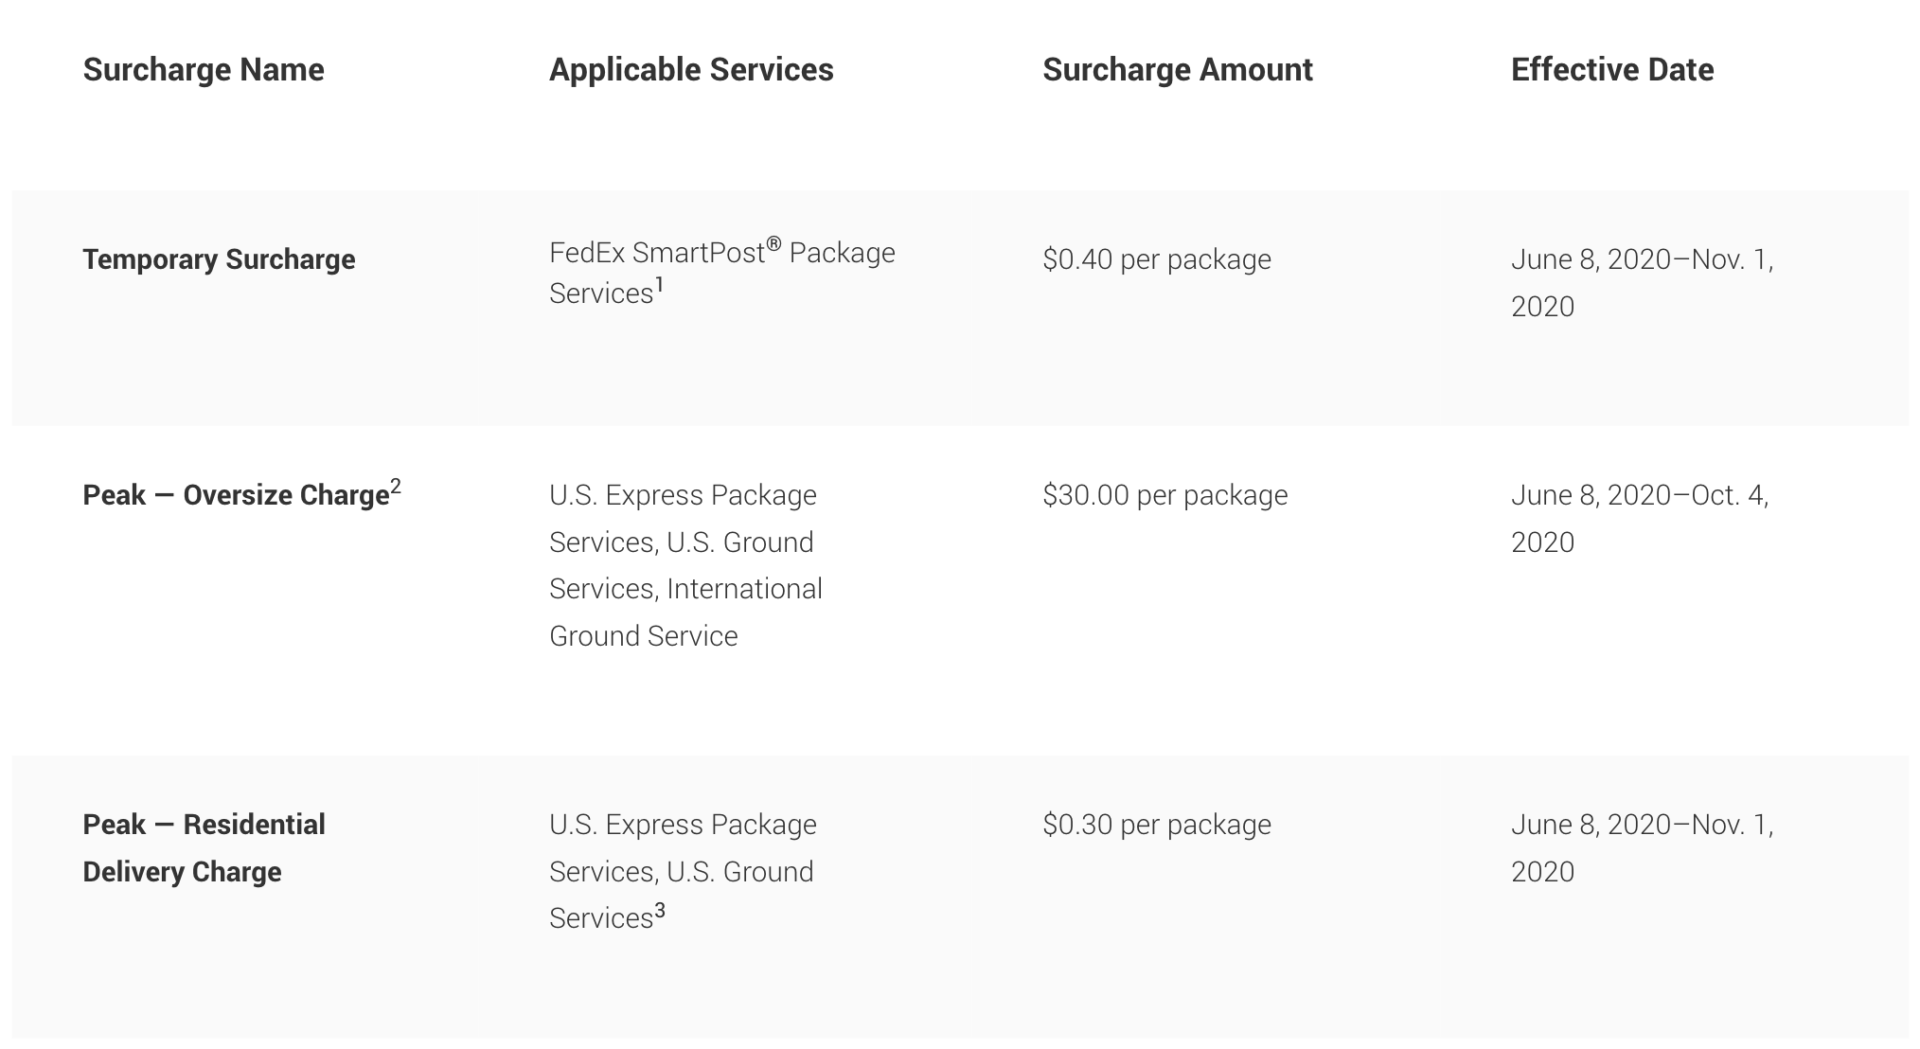1920x1049 pixels.
Task: Click the $30.00 per package amount
Action: coord(1165,495)
